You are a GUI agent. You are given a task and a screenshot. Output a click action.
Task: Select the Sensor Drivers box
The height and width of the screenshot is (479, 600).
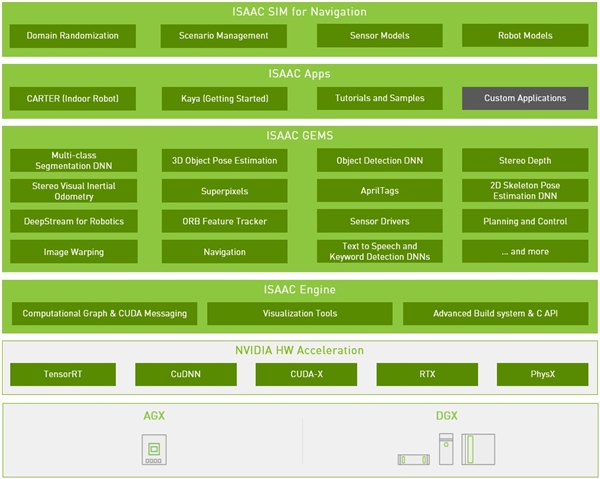pyautogui.click(x=380, y=221)
